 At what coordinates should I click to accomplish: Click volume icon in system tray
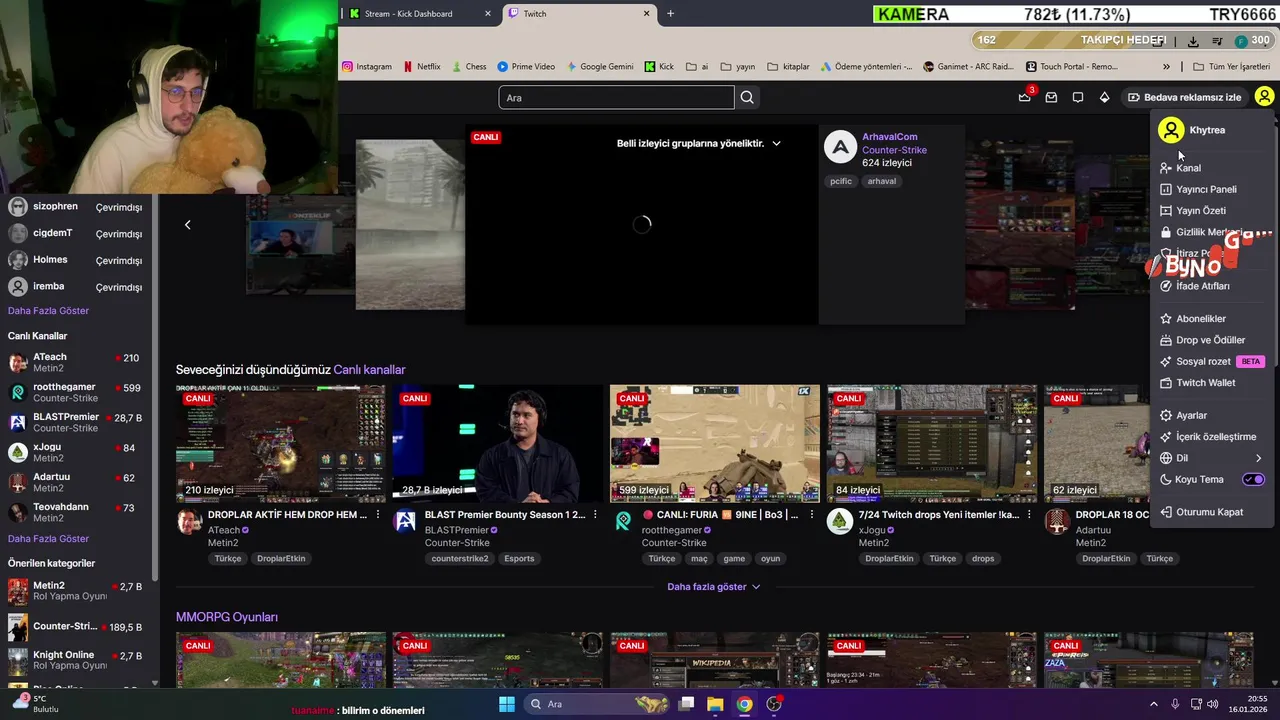click(x=1215, y=704)
